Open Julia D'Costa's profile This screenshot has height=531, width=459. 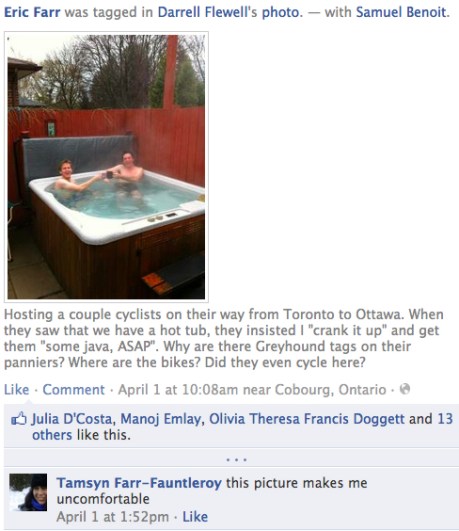pyautogui.click(x=72, y=419)
